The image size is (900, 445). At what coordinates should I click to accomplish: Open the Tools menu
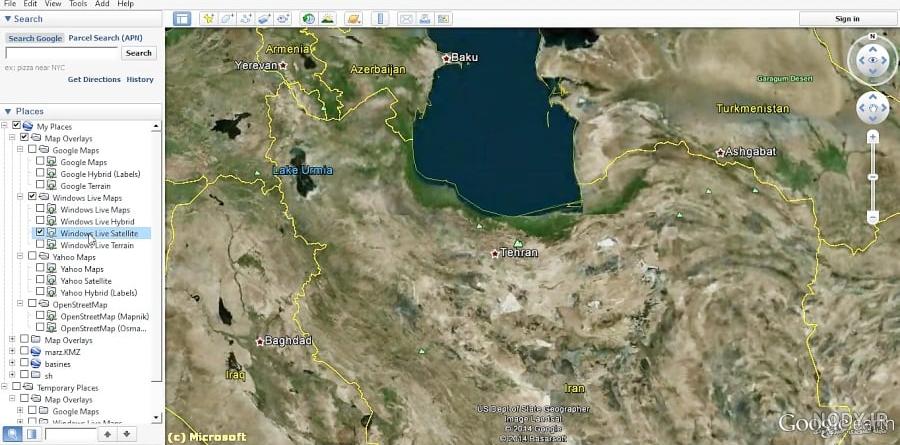pos(78,3)
